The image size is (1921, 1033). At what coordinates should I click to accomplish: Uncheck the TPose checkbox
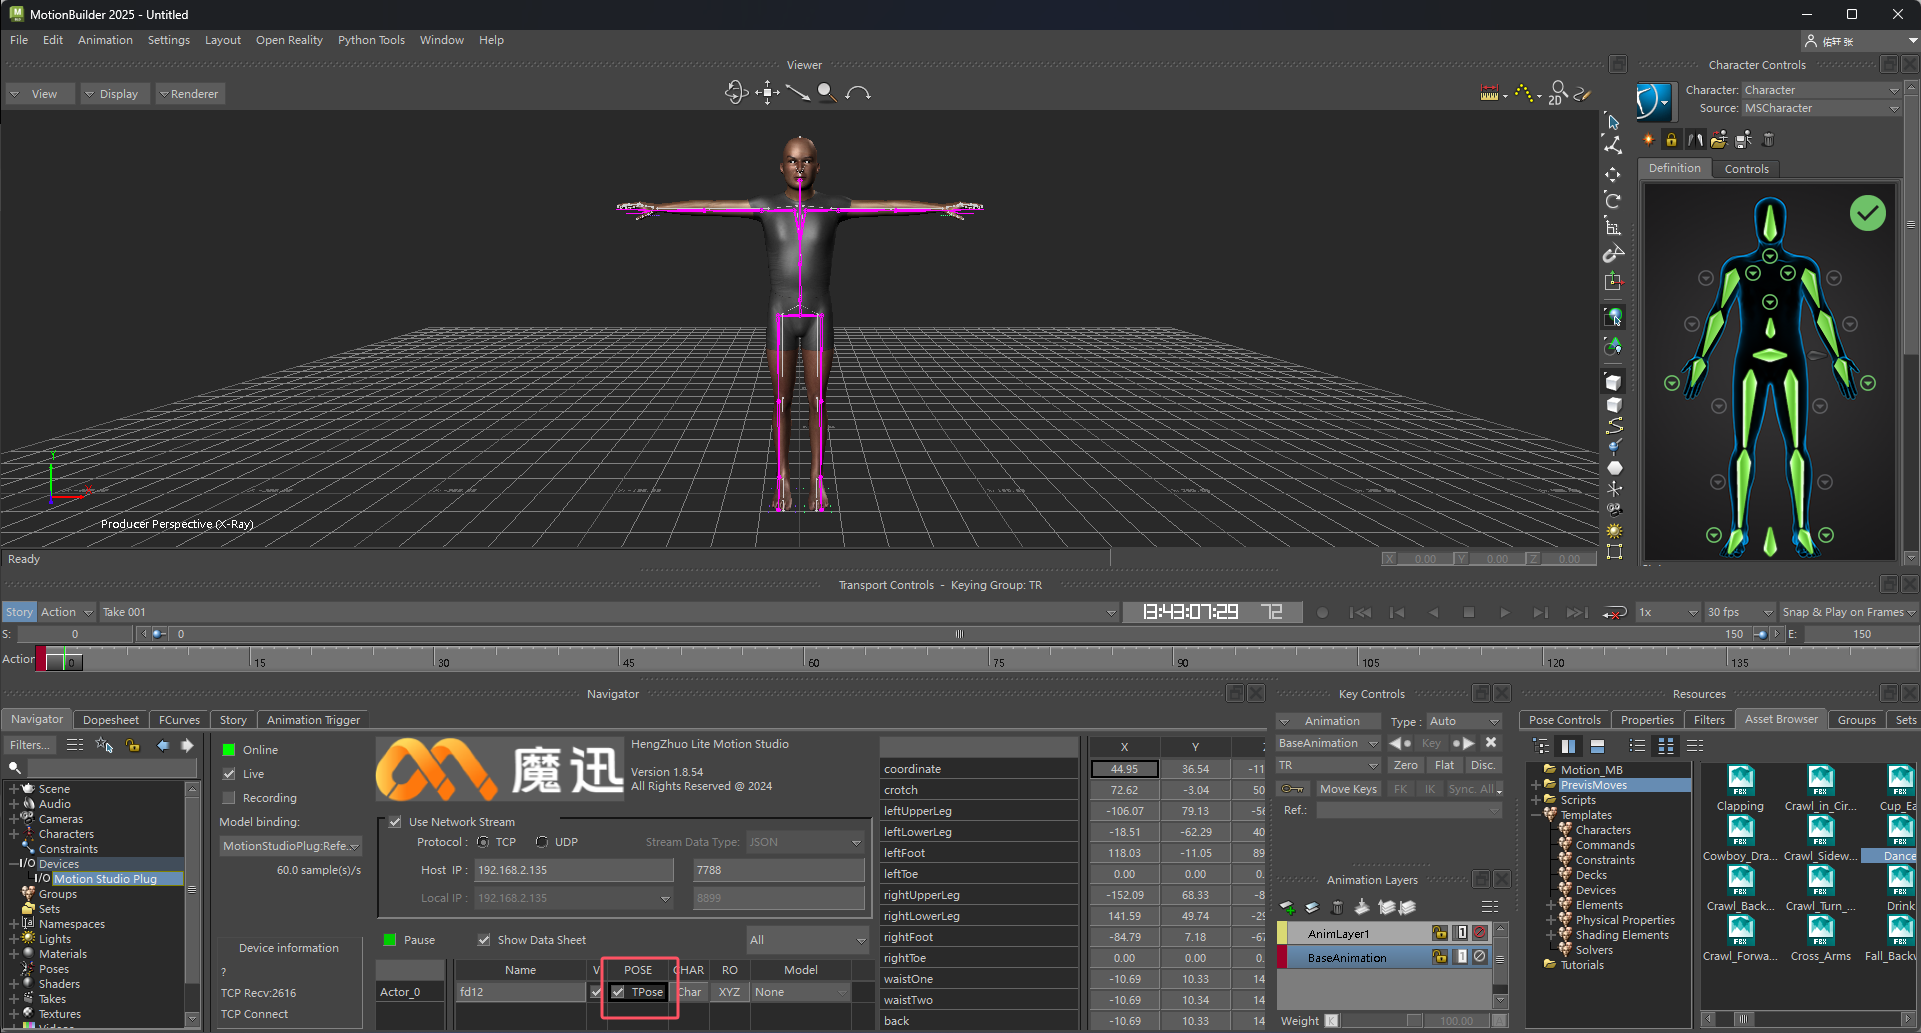point(619,992)
